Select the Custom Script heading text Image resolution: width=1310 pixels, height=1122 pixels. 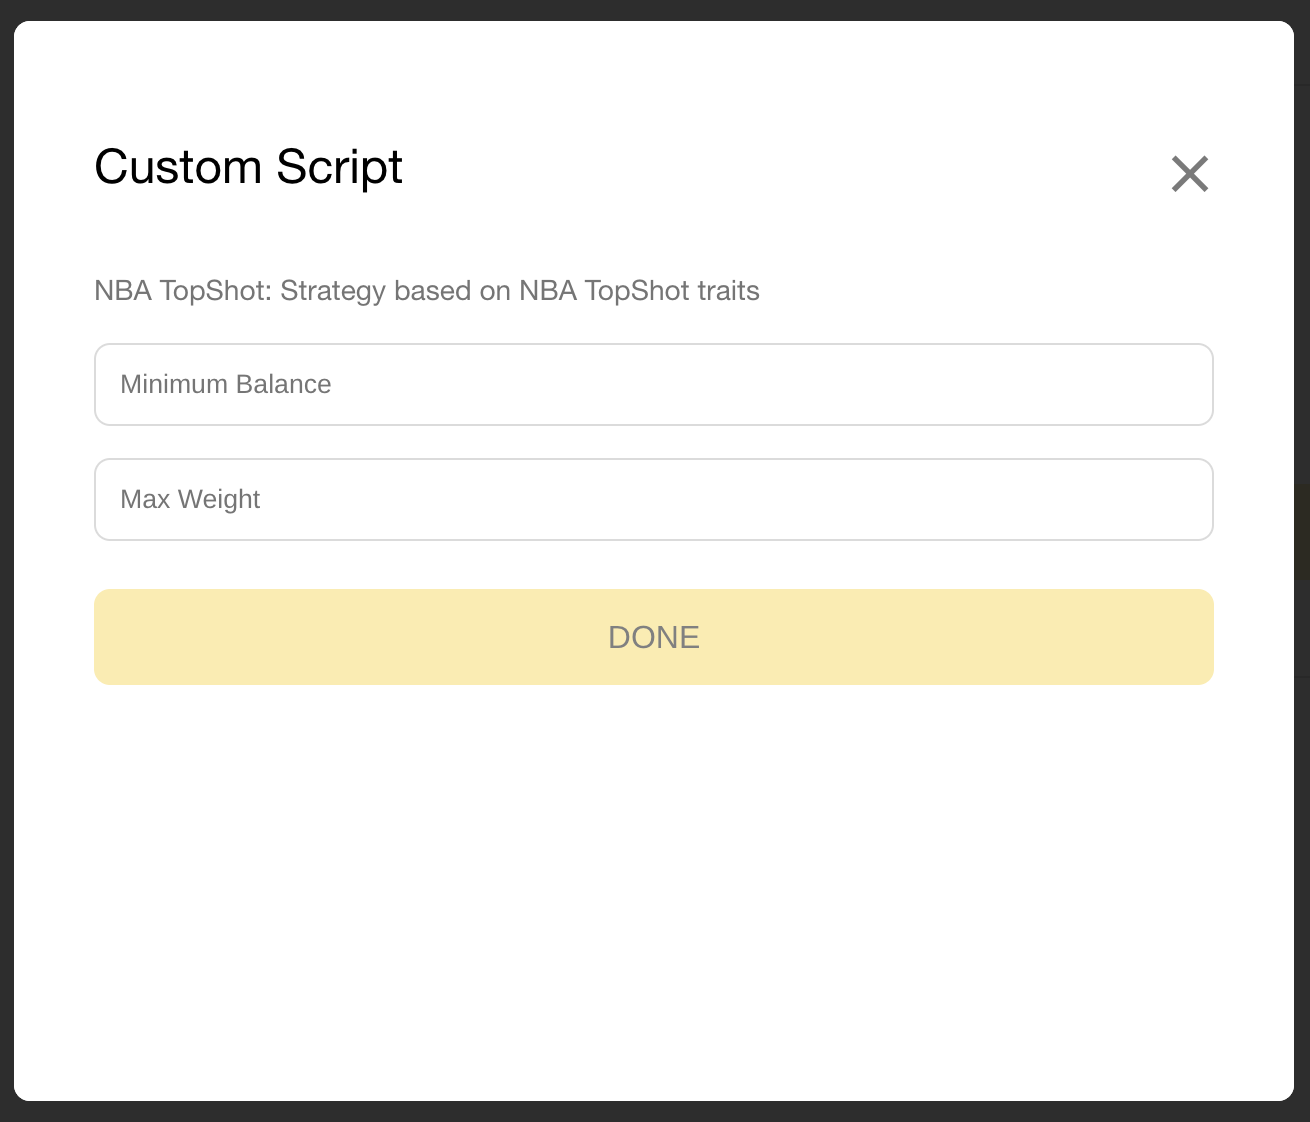(248, 167)
